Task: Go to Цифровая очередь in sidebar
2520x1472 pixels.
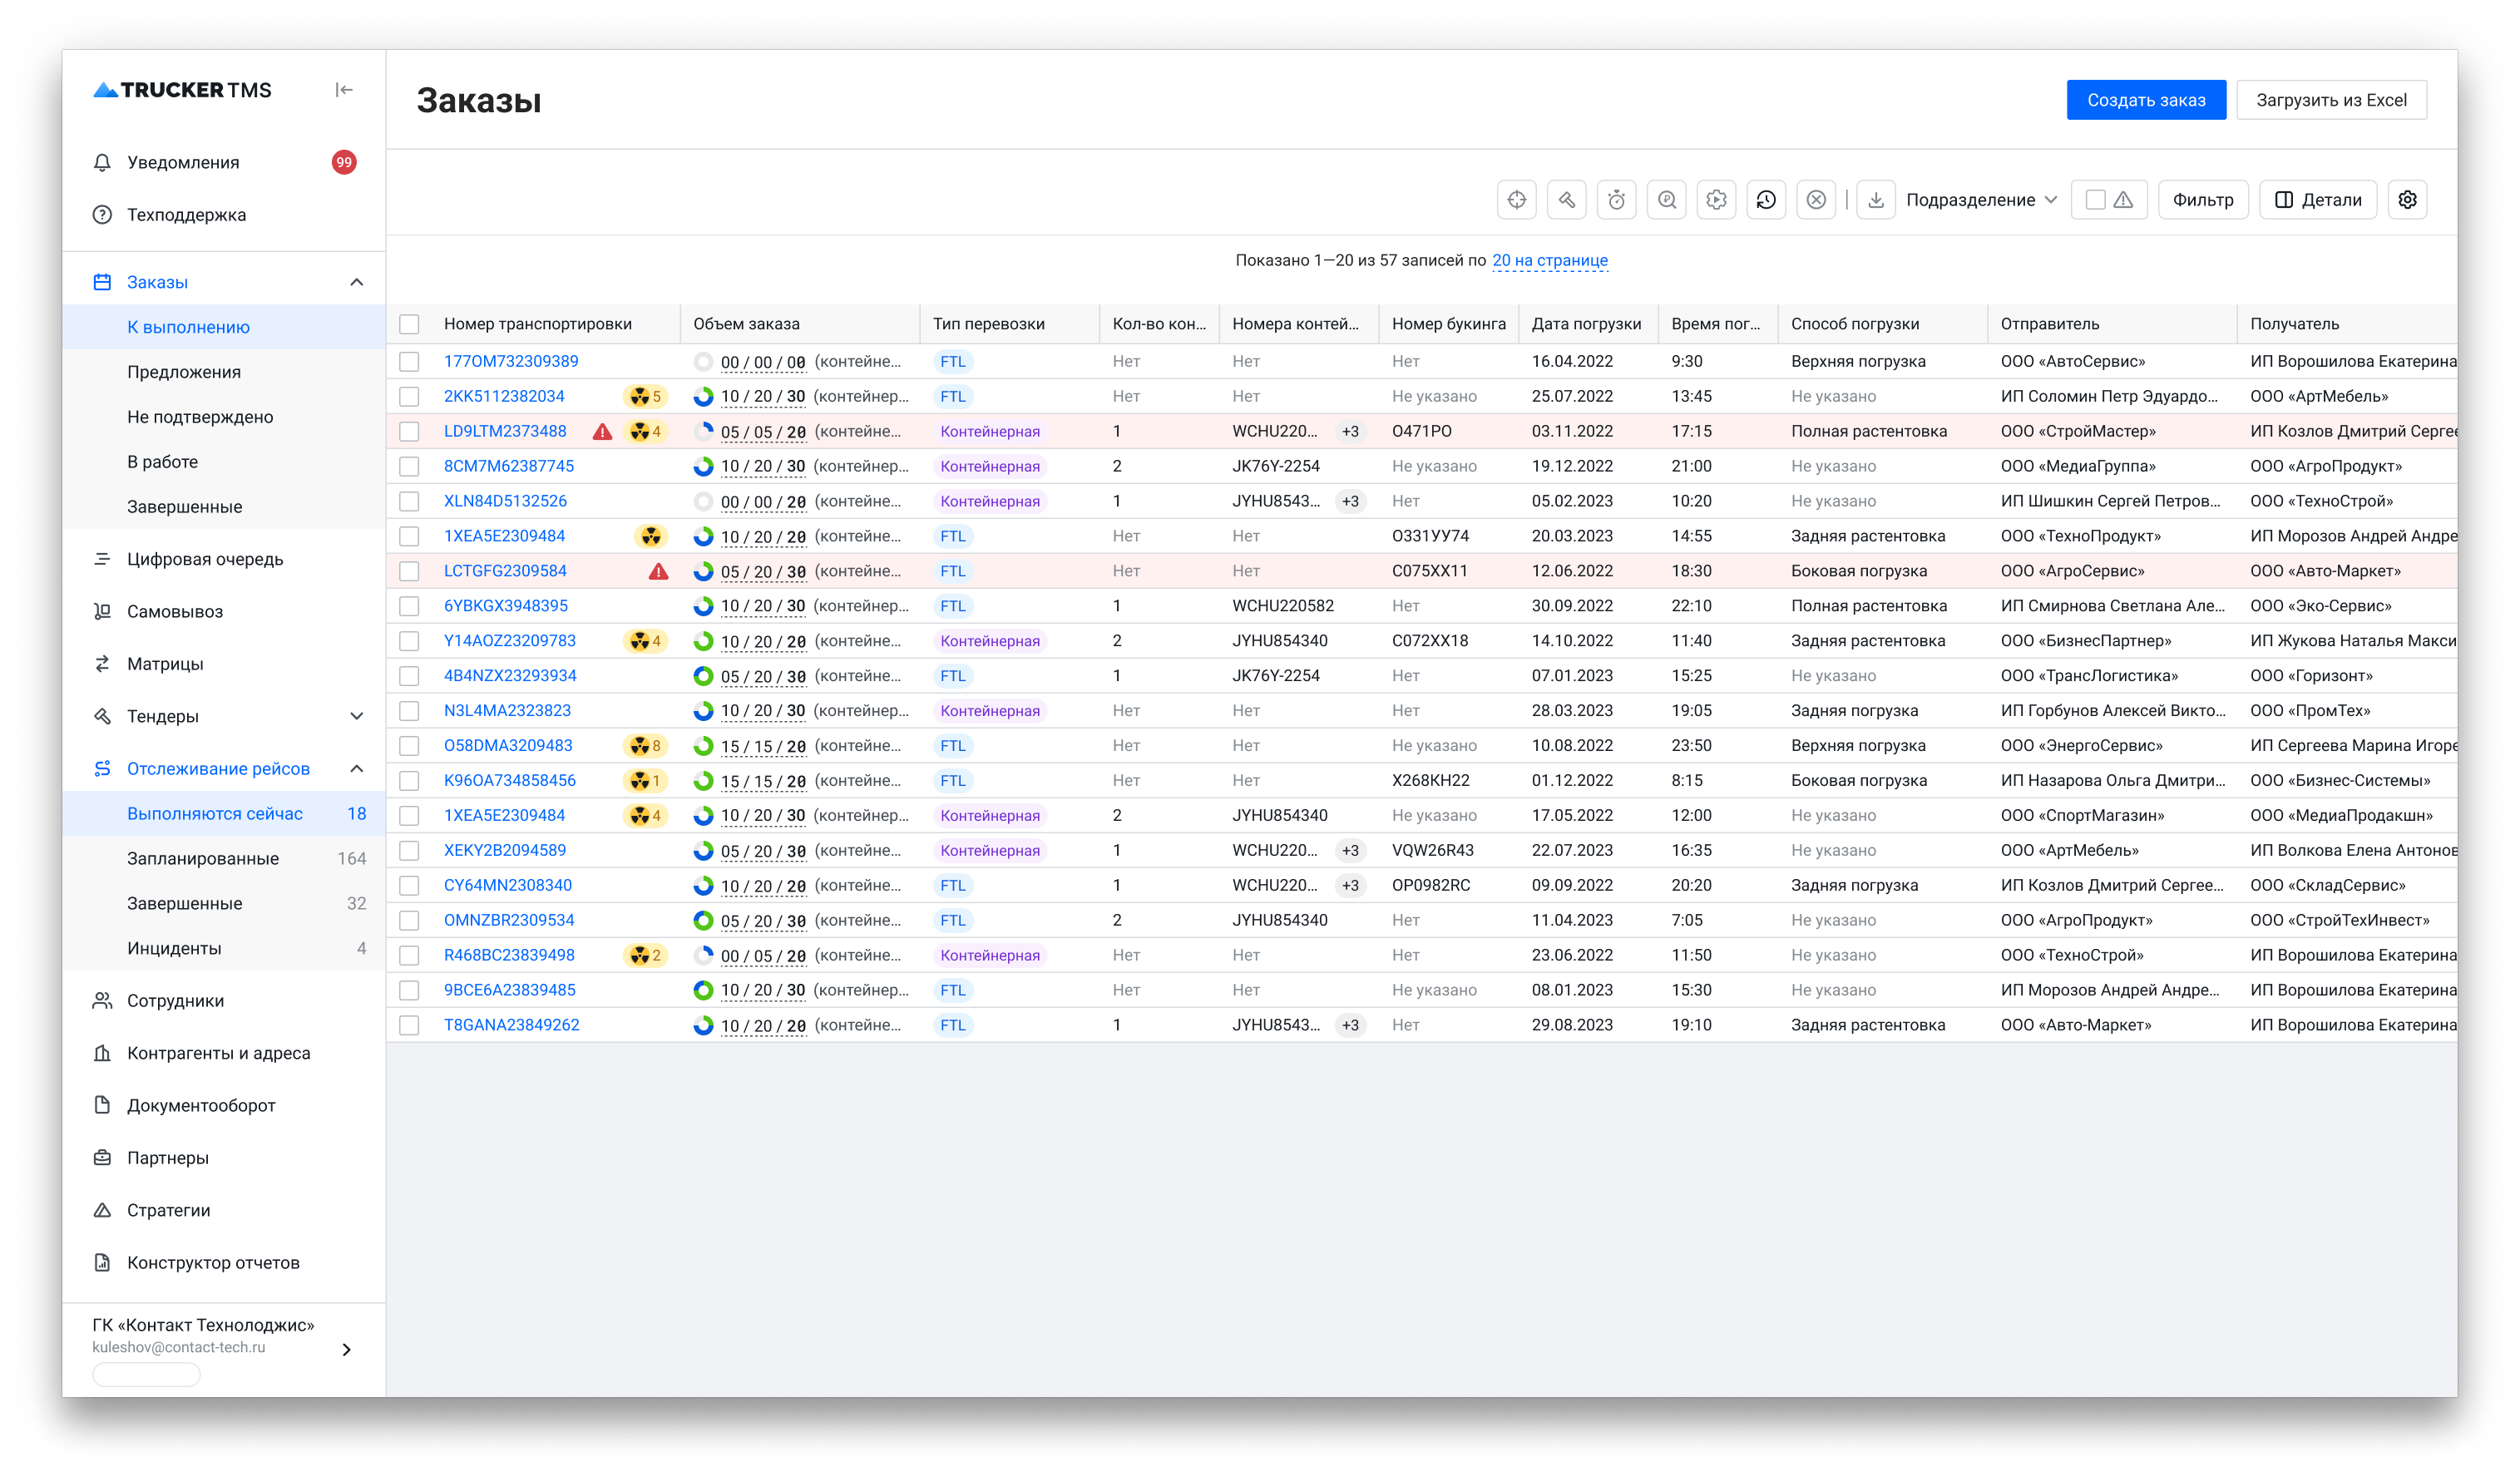Action: point(205,559)
